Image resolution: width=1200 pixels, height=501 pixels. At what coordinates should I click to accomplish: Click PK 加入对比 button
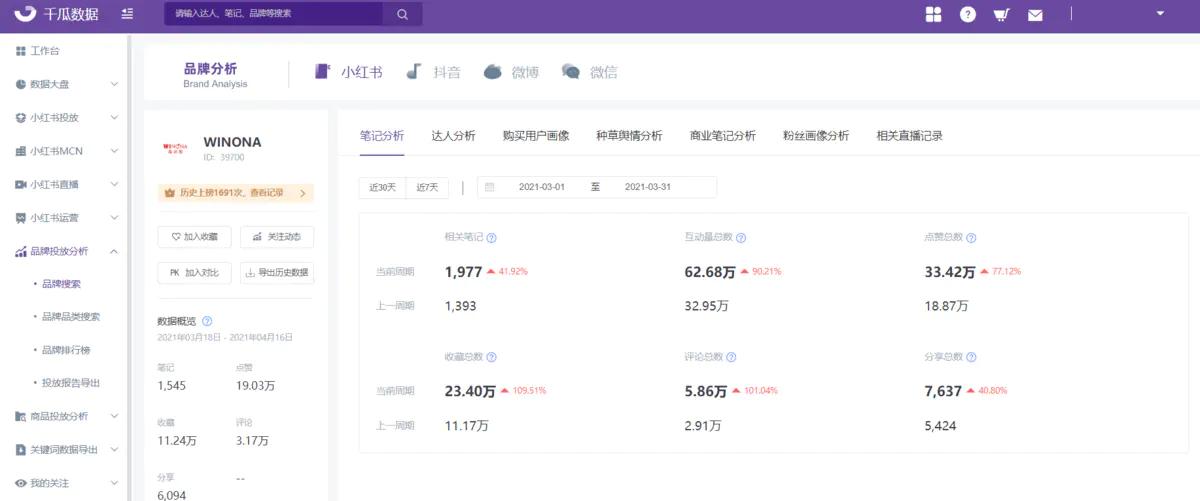[194, 272]
